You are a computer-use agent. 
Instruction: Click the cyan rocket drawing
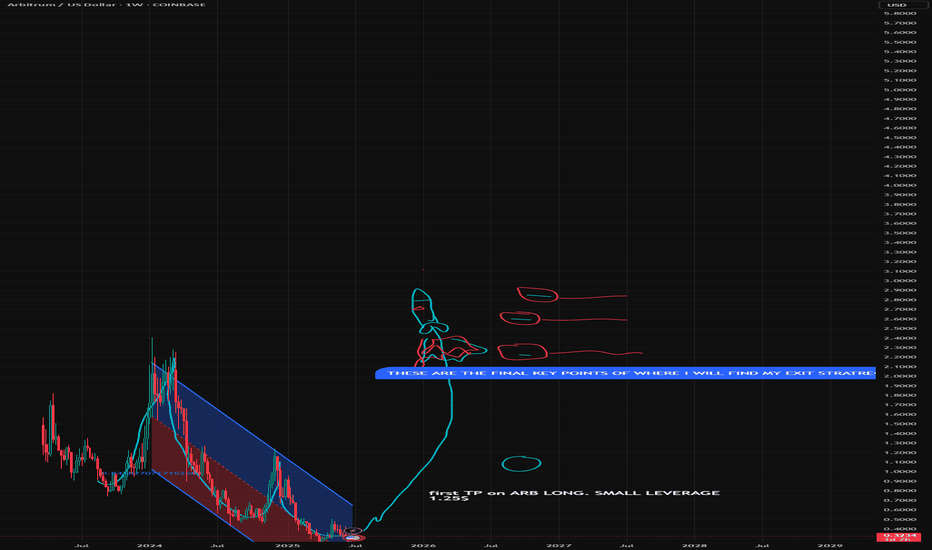coord(426,310)
